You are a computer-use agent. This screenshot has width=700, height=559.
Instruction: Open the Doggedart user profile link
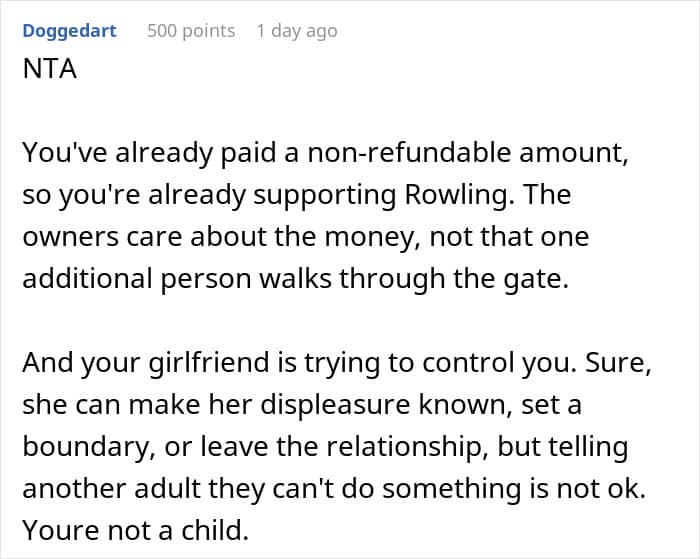(70, 31)
